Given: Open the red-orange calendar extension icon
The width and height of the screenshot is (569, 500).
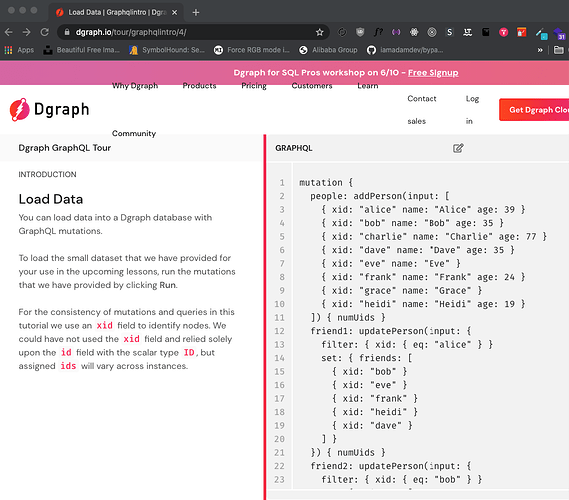Looking at the screenshot, I should [521, 32].
